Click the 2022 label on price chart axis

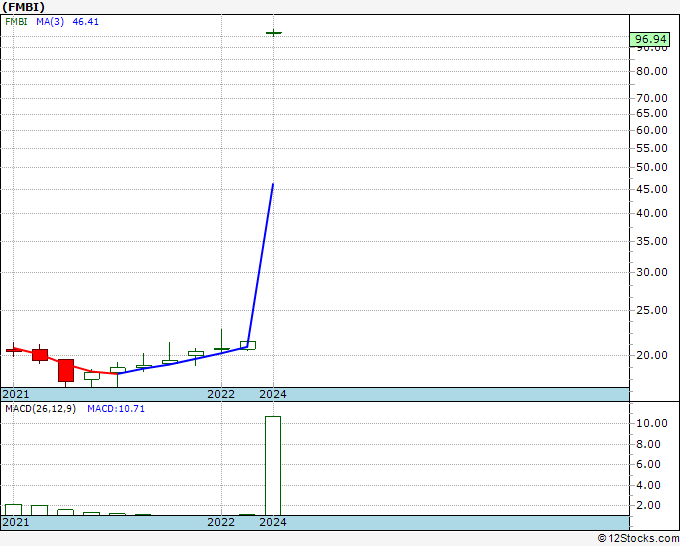(221, 394)
